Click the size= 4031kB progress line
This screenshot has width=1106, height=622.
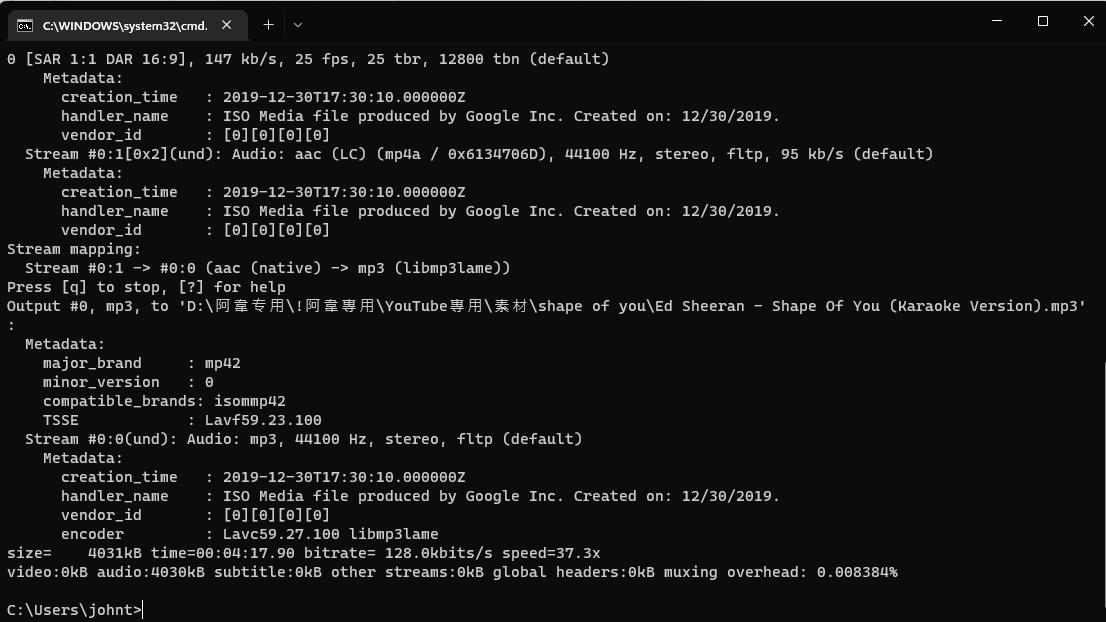(303, 553)
